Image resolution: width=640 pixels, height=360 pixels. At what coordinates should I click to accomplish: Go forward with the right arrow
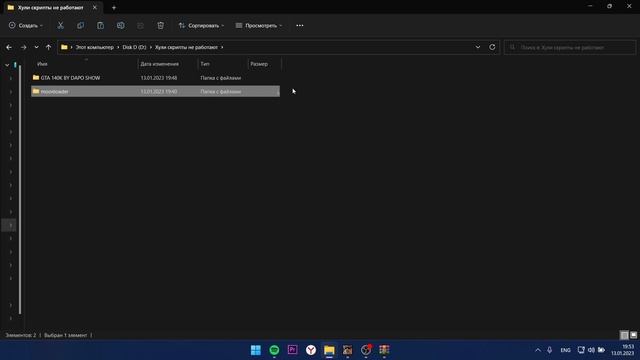[23, 47]
